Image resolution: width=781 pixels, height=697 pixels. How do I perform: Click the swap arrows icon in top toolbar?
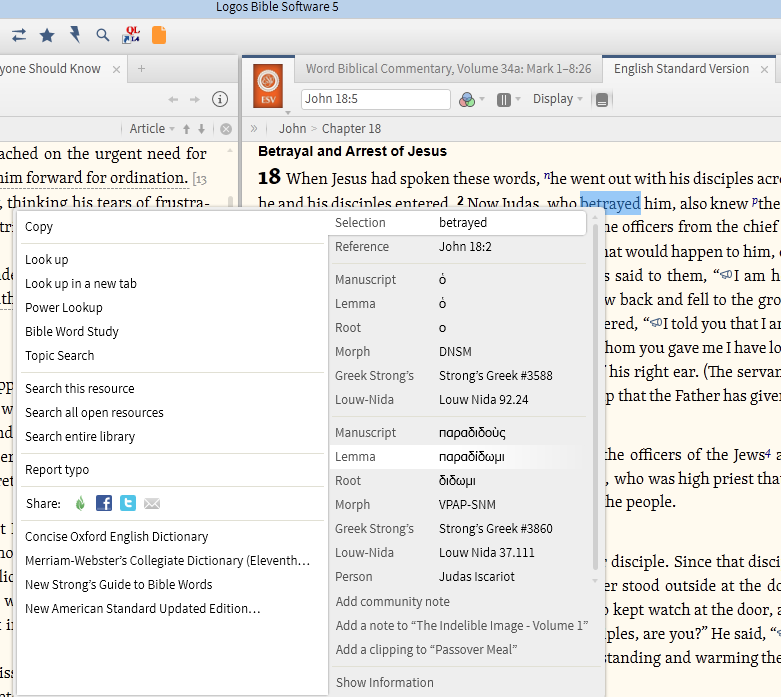click(19, 35)
